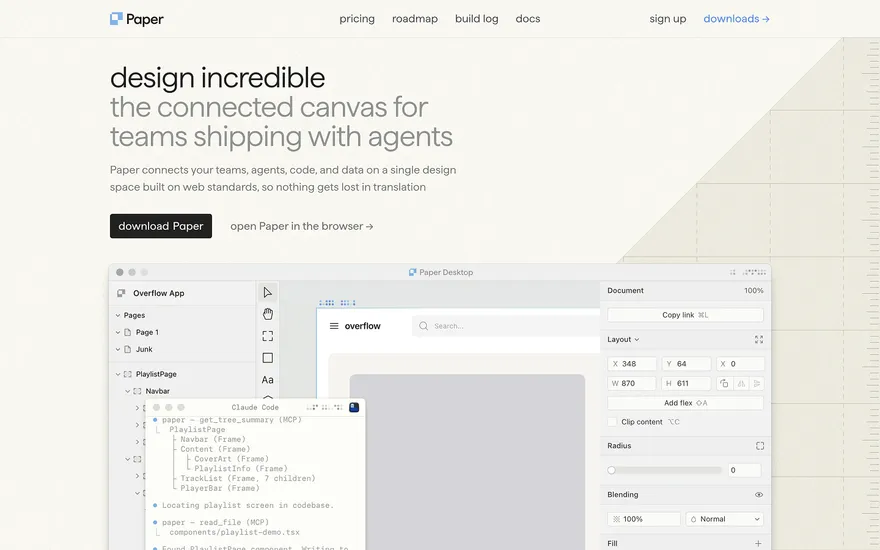The width and height of the screenshot is (880, 550).
Task: Click the width field W 870
Action: pyautogui.click(x=632, y=383)
